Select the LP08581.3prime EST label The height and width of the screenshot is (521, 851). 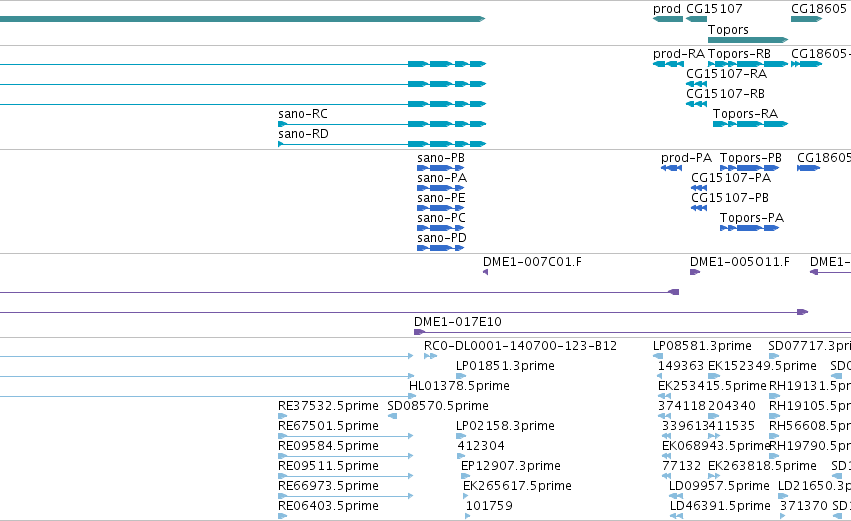point(702,346)
